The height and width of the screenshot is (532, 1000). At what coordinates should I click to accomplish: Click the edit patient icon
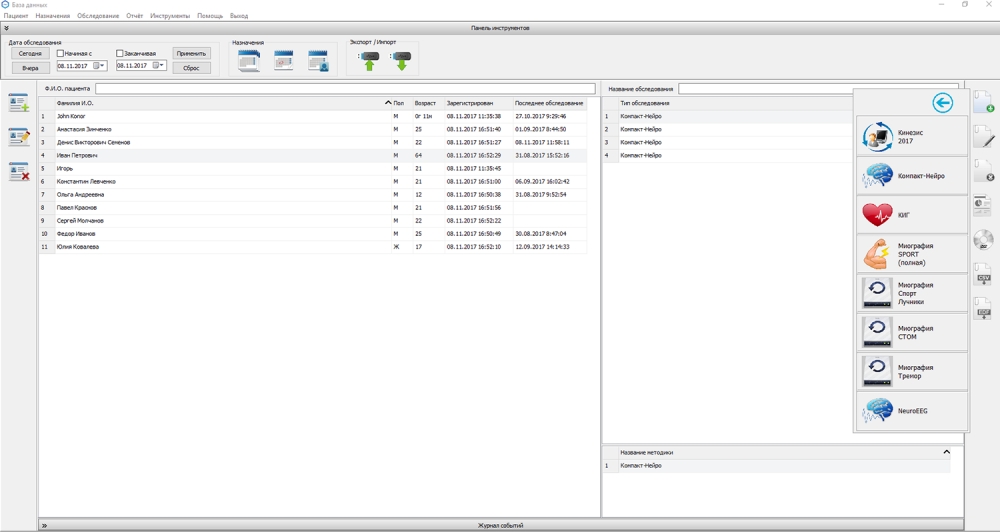(18, 137)
